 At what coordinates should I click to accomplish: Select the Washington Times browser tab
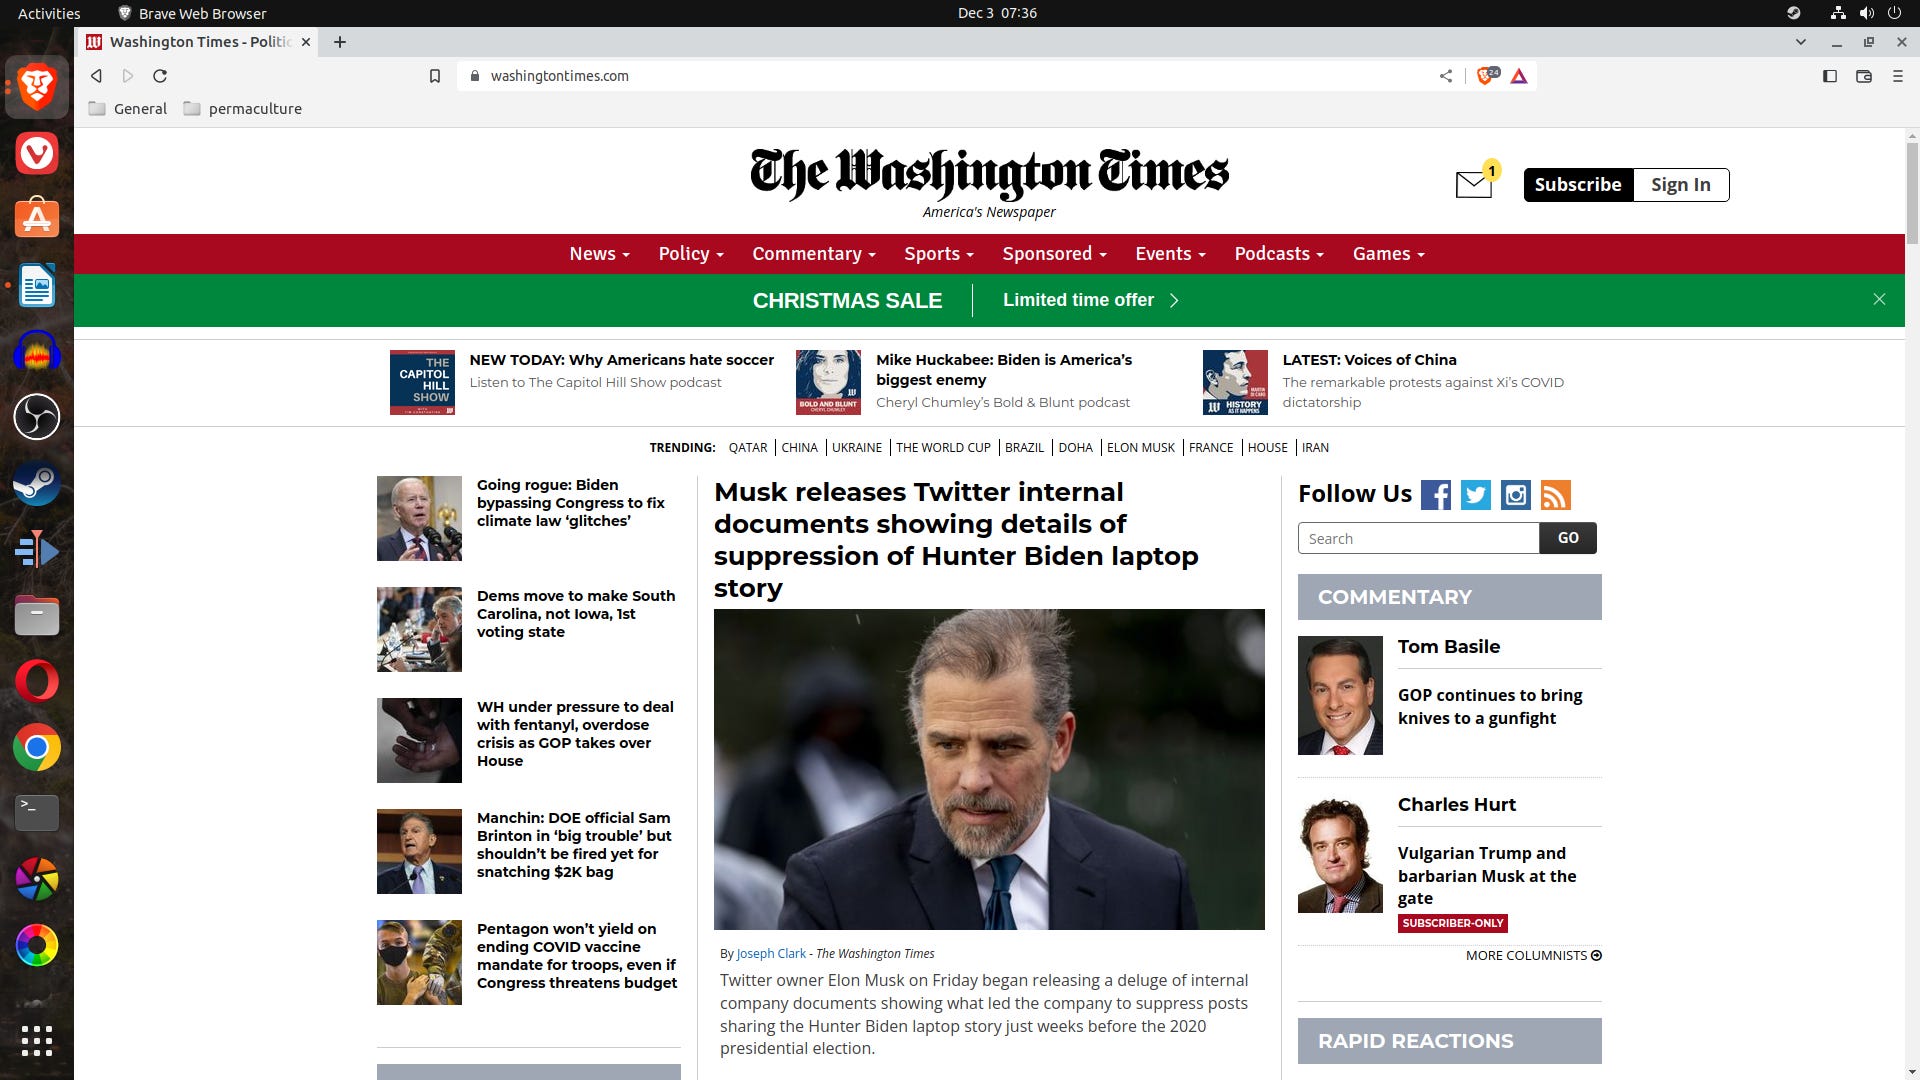198,42
